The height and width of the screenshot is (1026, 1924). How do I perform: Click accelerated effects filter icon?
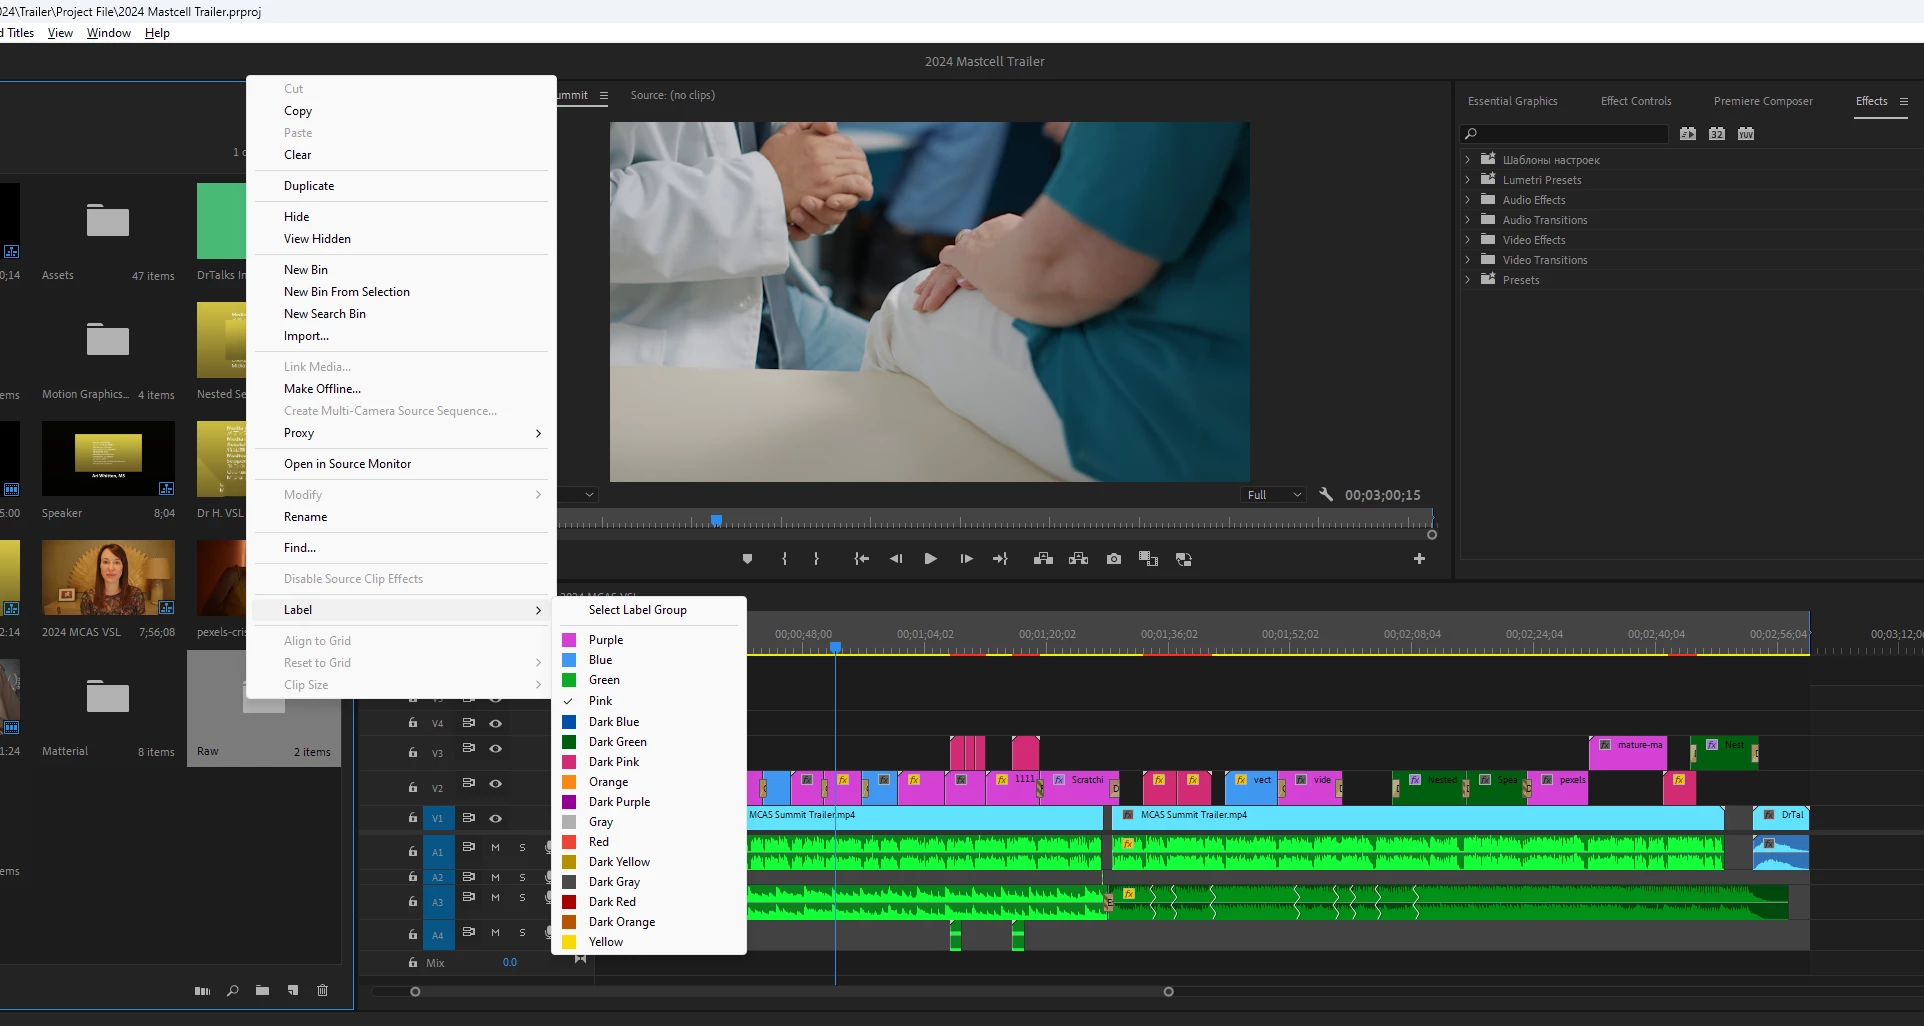point(1688,133)
